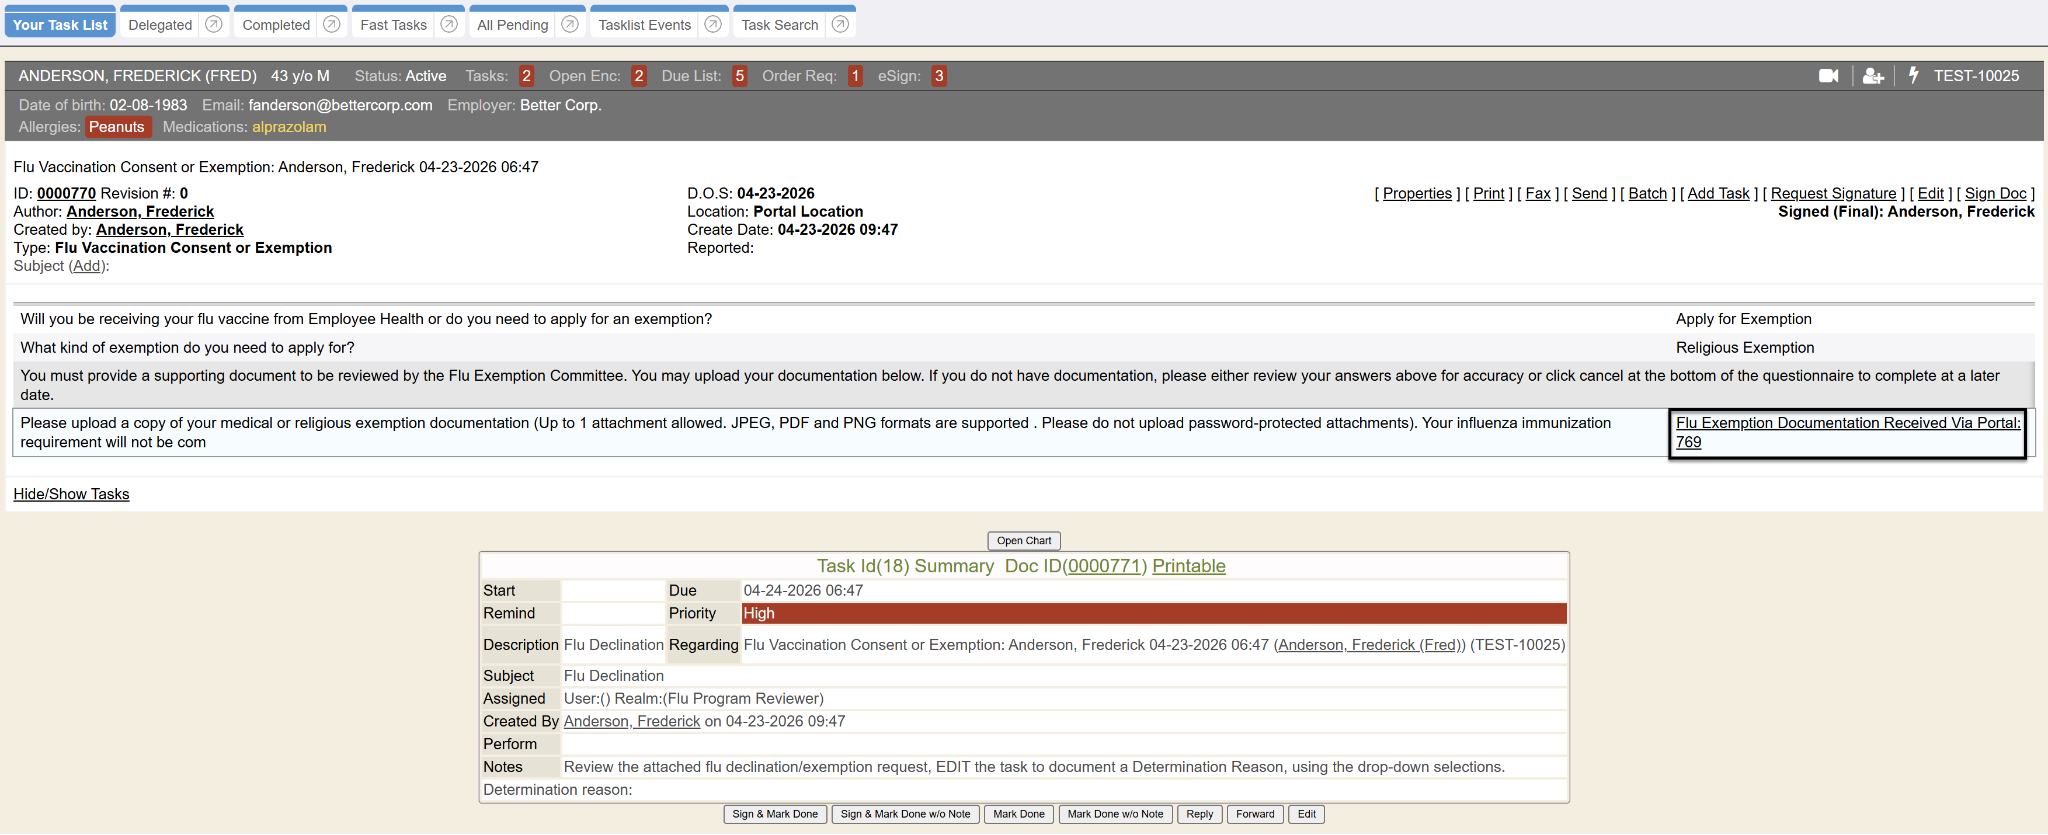Pop out the Delegated tab using arrow icon

click(213, 24)
